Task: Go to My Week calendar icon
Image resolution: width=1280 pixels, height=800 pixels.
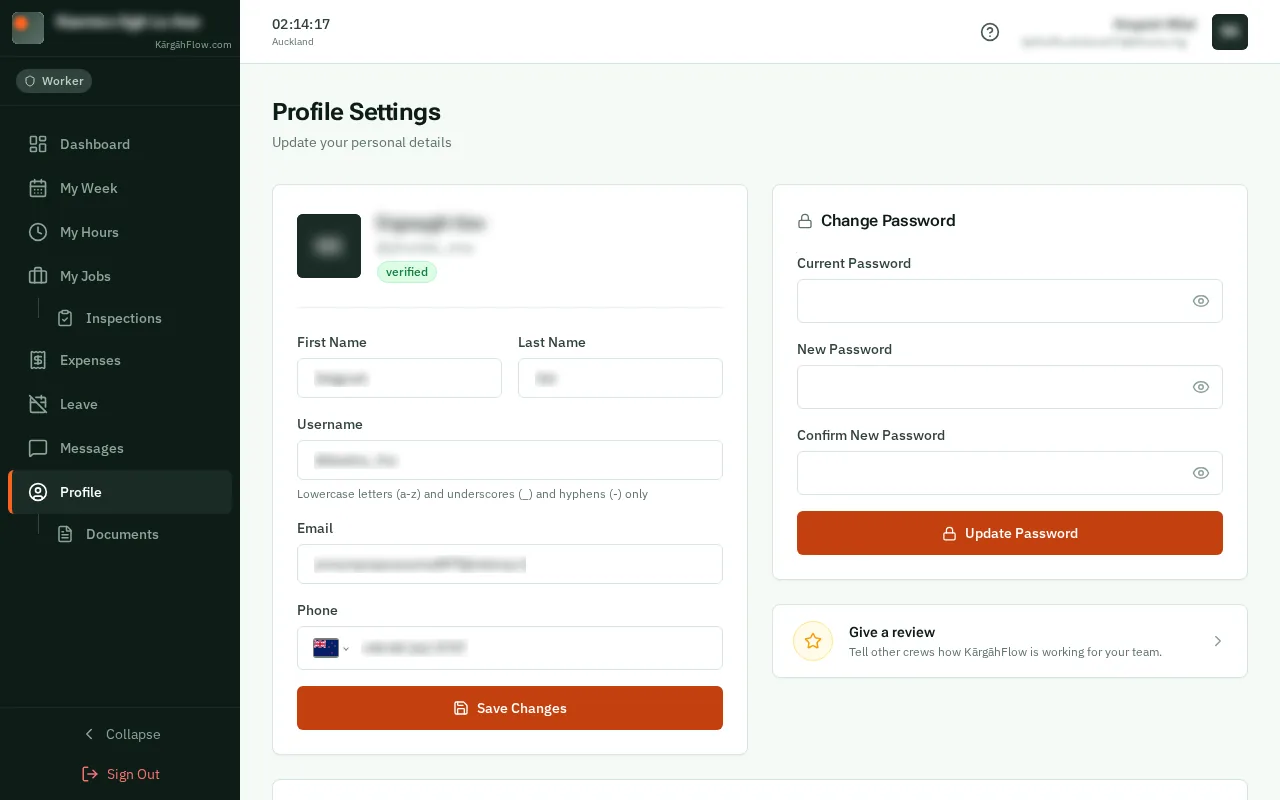Action: (x=38, y=188)
